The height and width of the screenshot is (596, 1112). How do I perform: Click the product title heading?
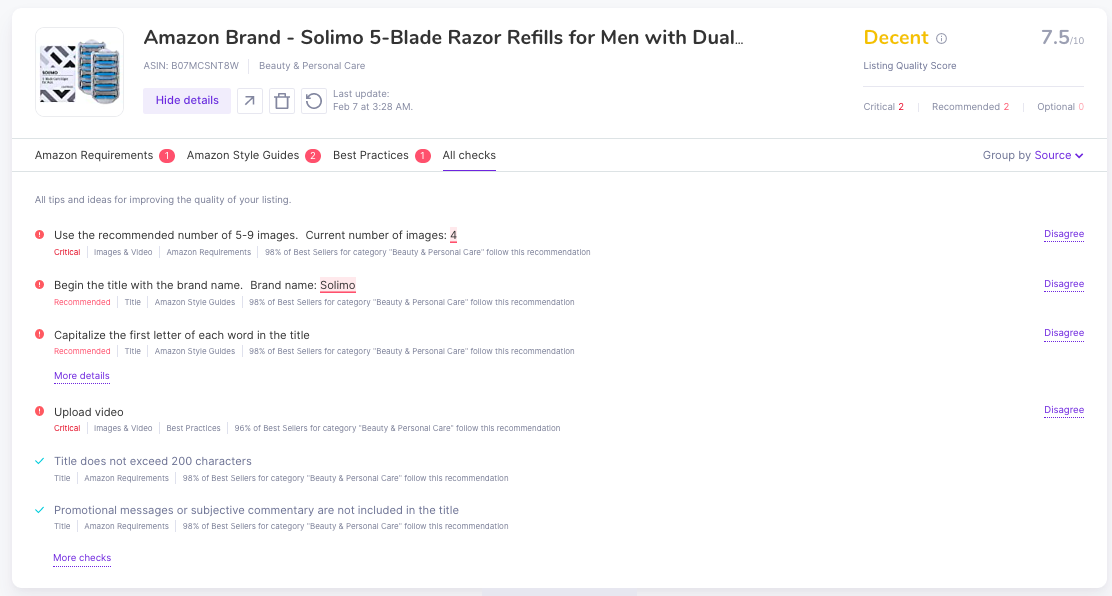point(443,38)
